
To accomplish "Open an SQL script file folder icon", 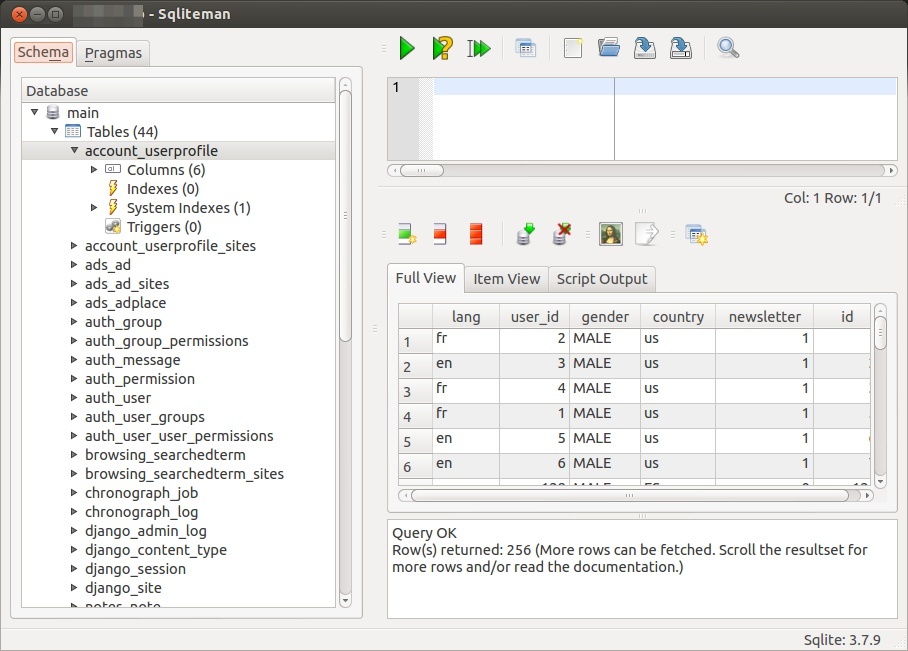I will click(609, 48).
